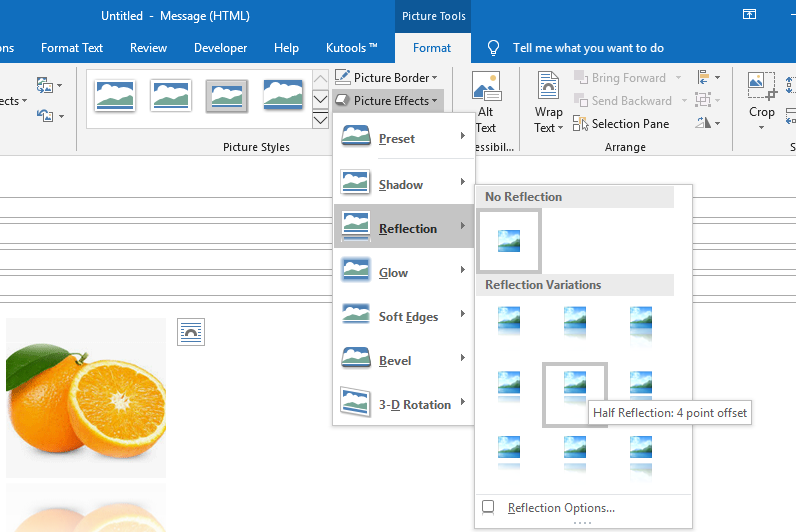The image size is (796, 532).
Task: Open the Align objects dropdown
Action: point(709,78)
